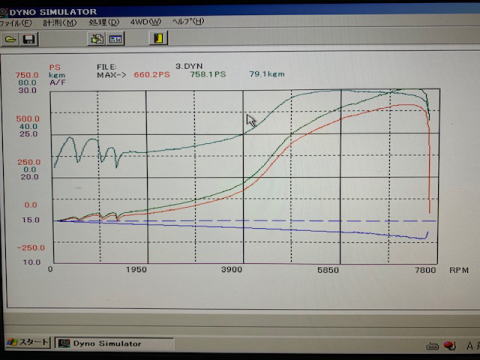Click the DYNO SIMULATOR title bar icon
The height and width of the screenshot is (360, 480).
(x=3, y=13)
